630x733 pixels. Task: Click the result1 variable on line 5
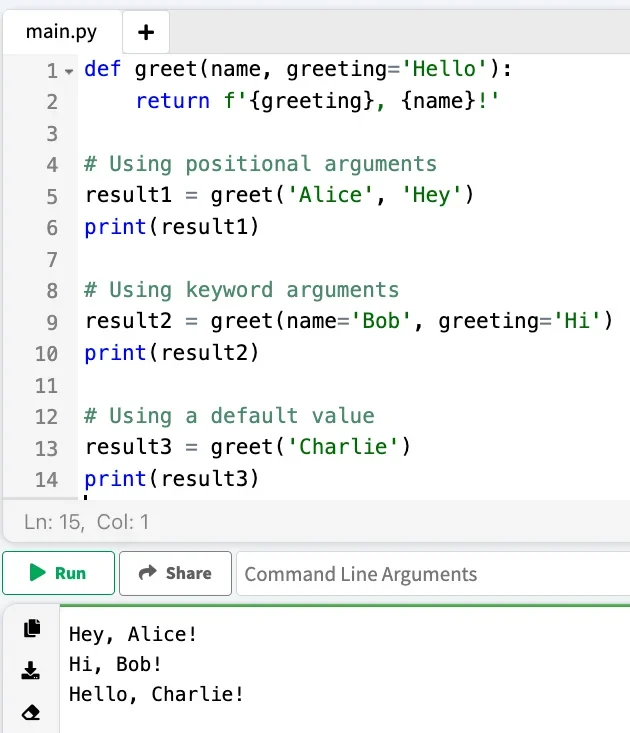point(129,195)
